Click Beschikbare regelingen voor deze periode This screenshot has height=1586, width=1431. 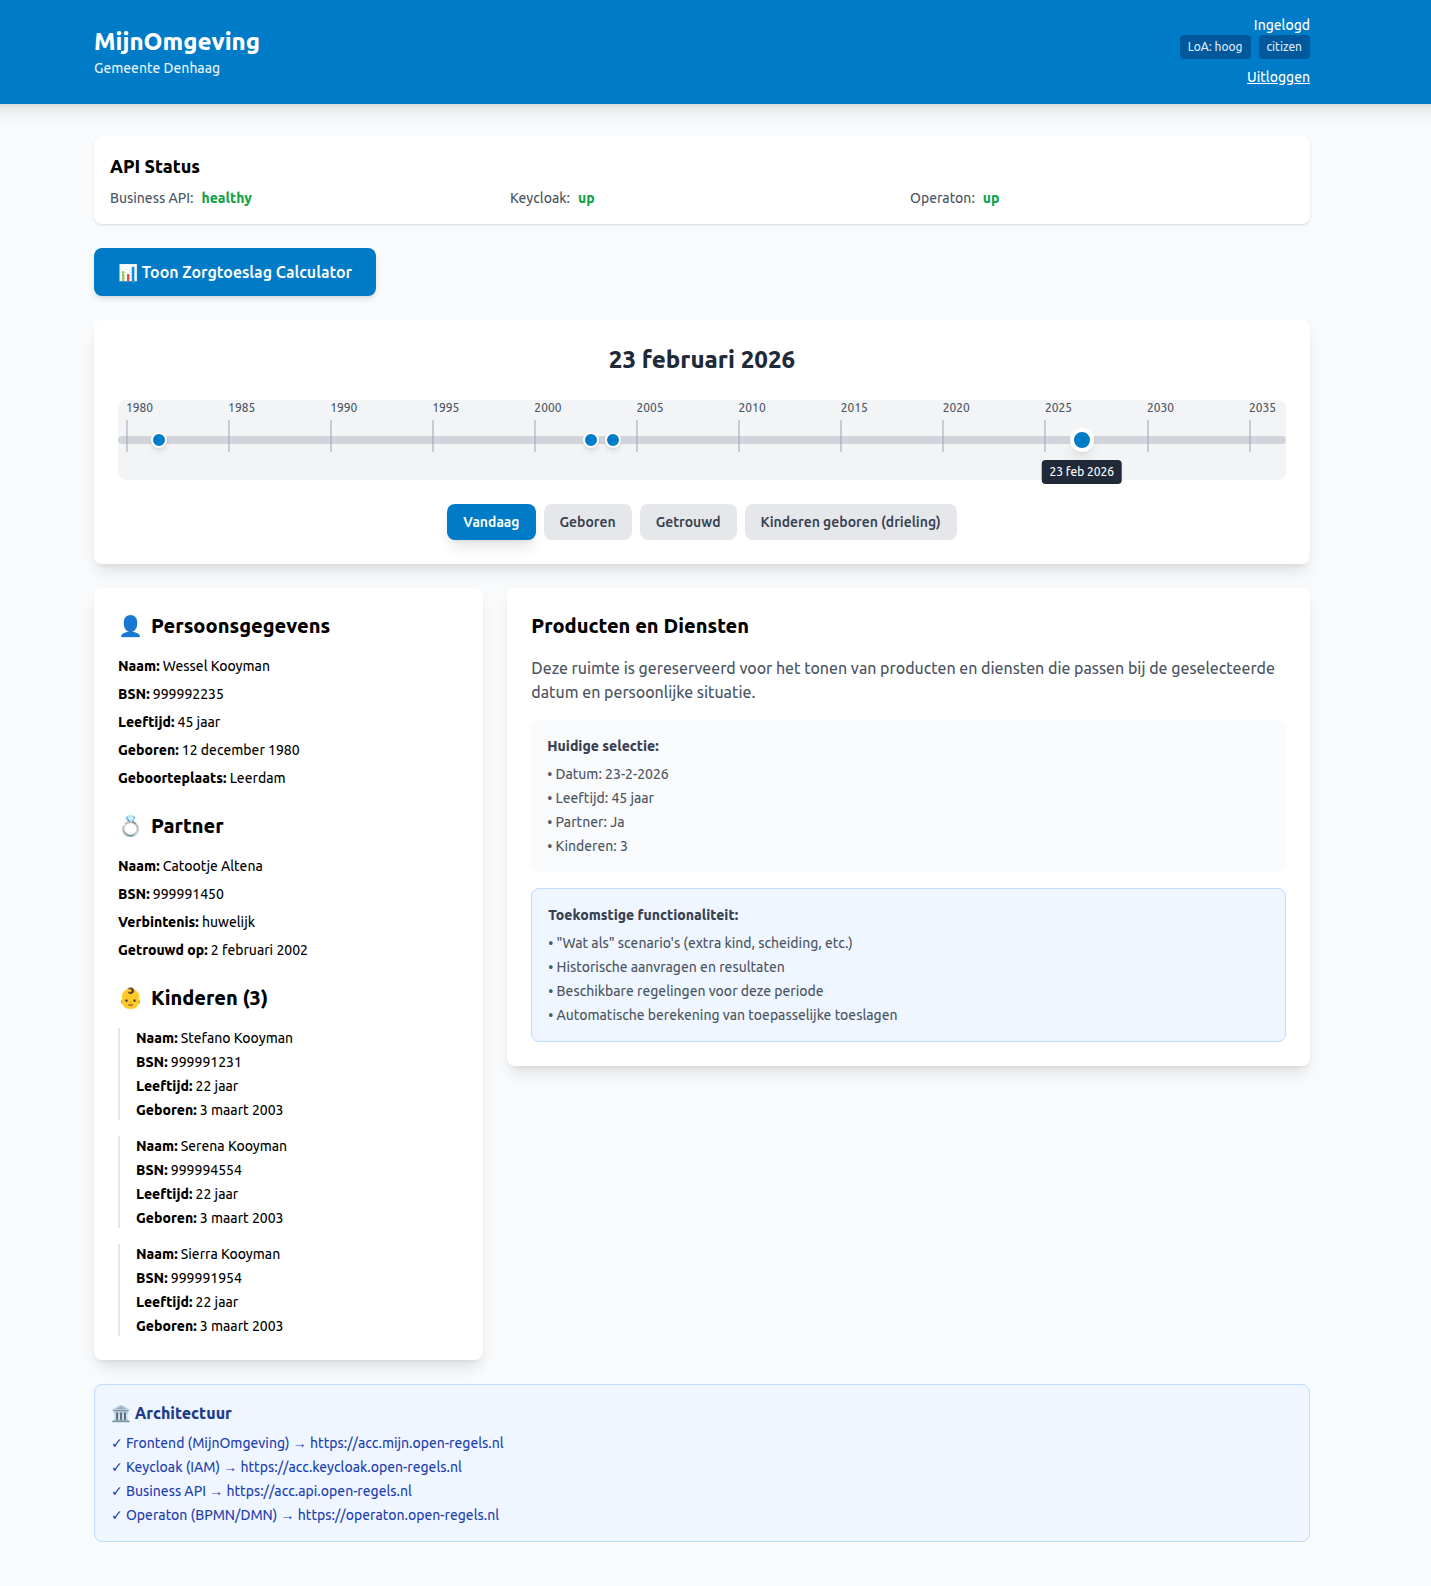[x=686, y=991]
